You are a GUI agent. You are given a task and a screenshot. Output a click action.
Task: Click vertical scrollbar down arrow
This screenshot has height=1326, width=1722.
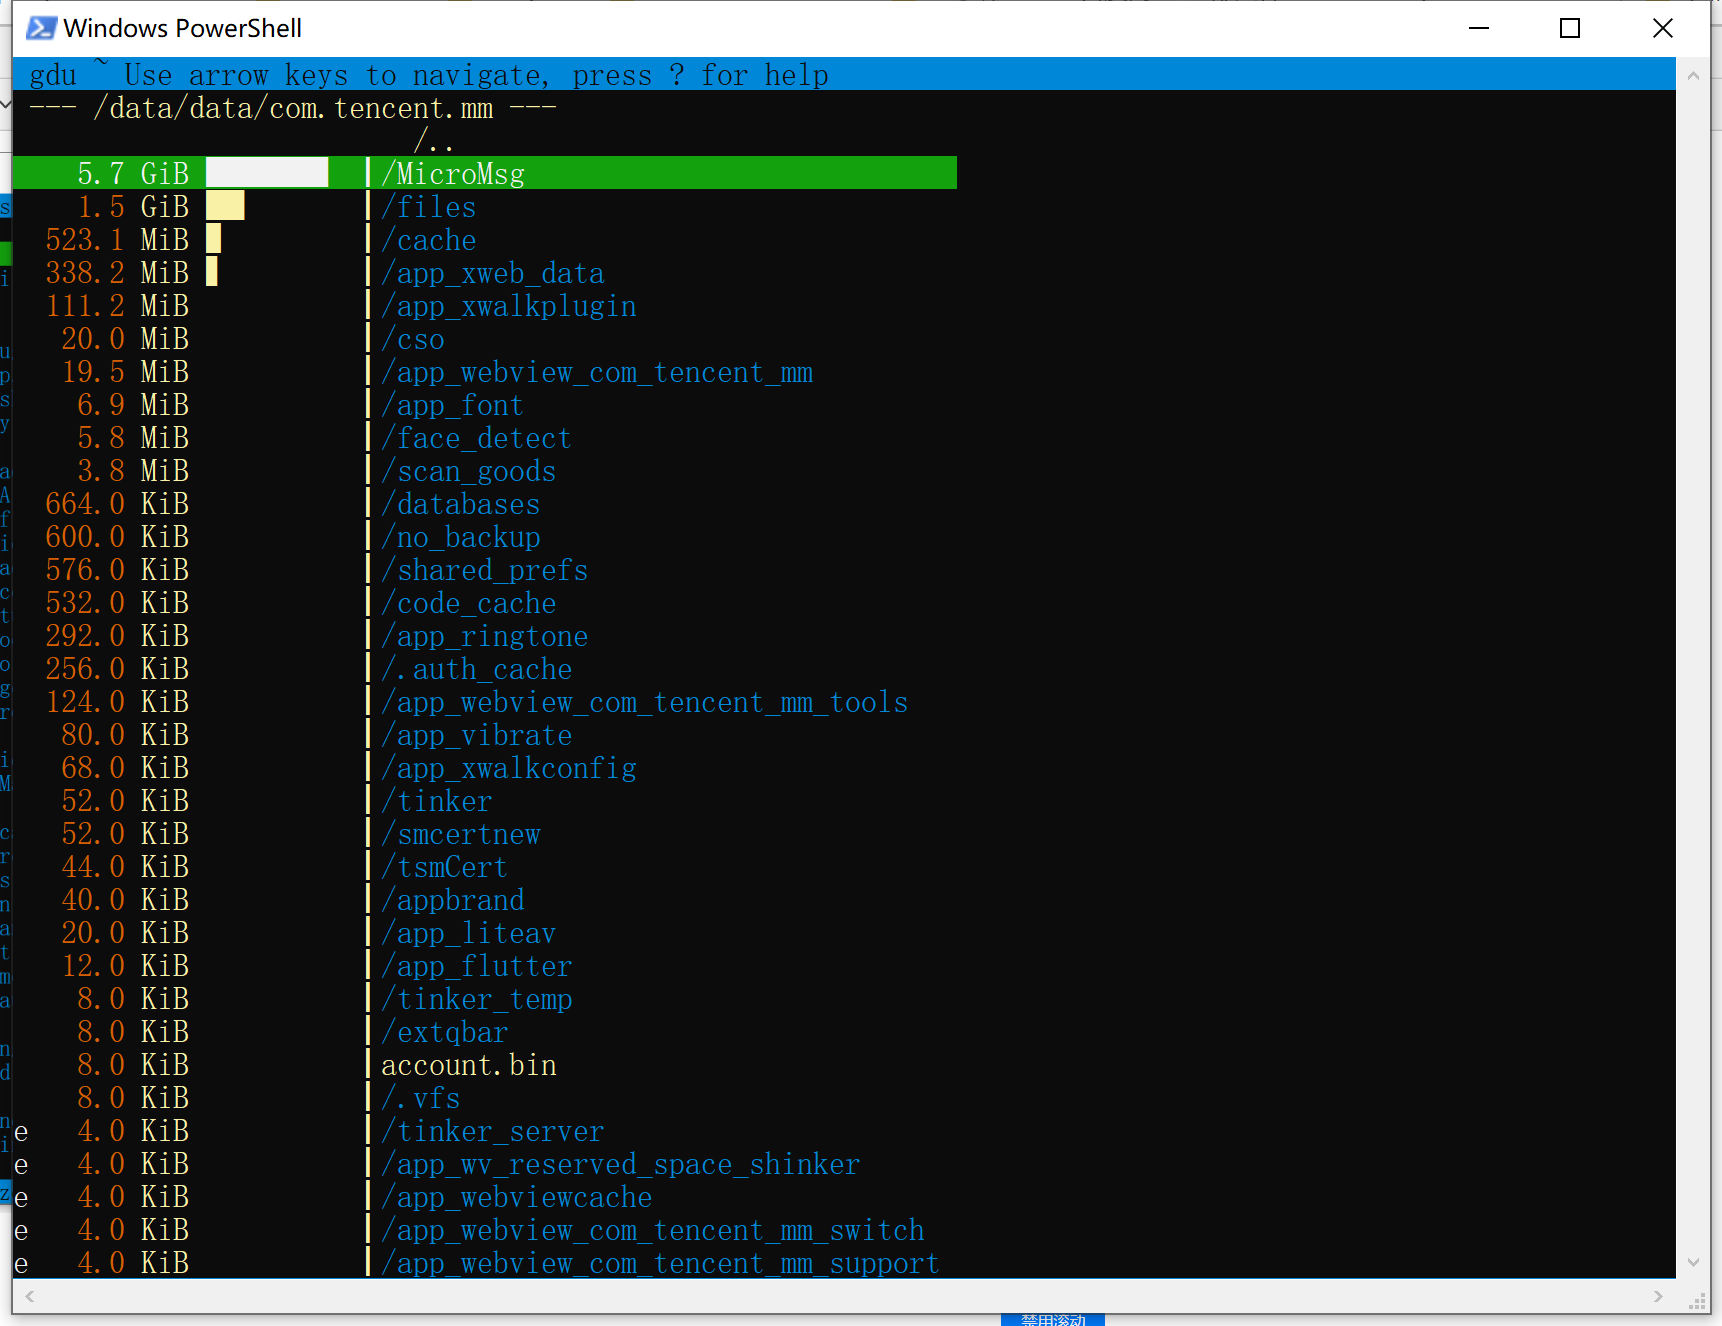[x=1693, y=1262]
